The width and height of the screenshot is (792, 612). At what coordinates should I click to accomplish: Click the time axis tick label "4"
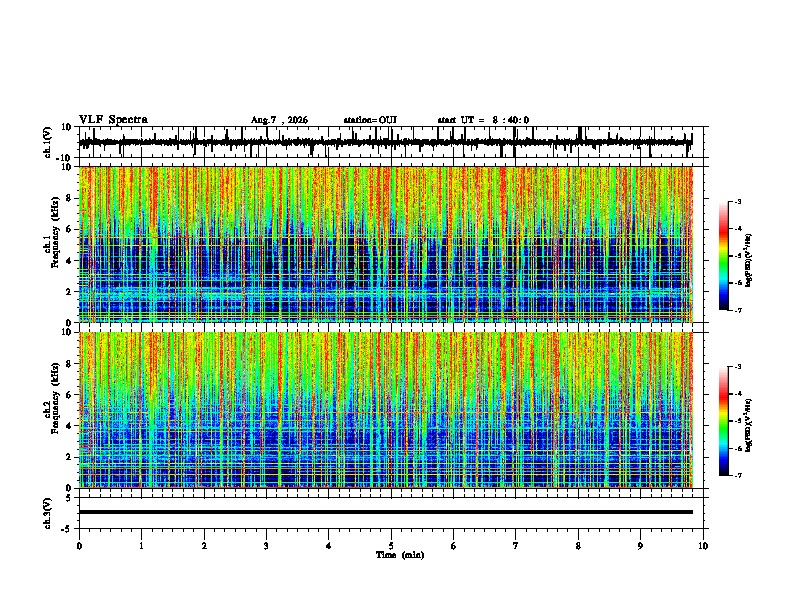[x=329, y=546]
